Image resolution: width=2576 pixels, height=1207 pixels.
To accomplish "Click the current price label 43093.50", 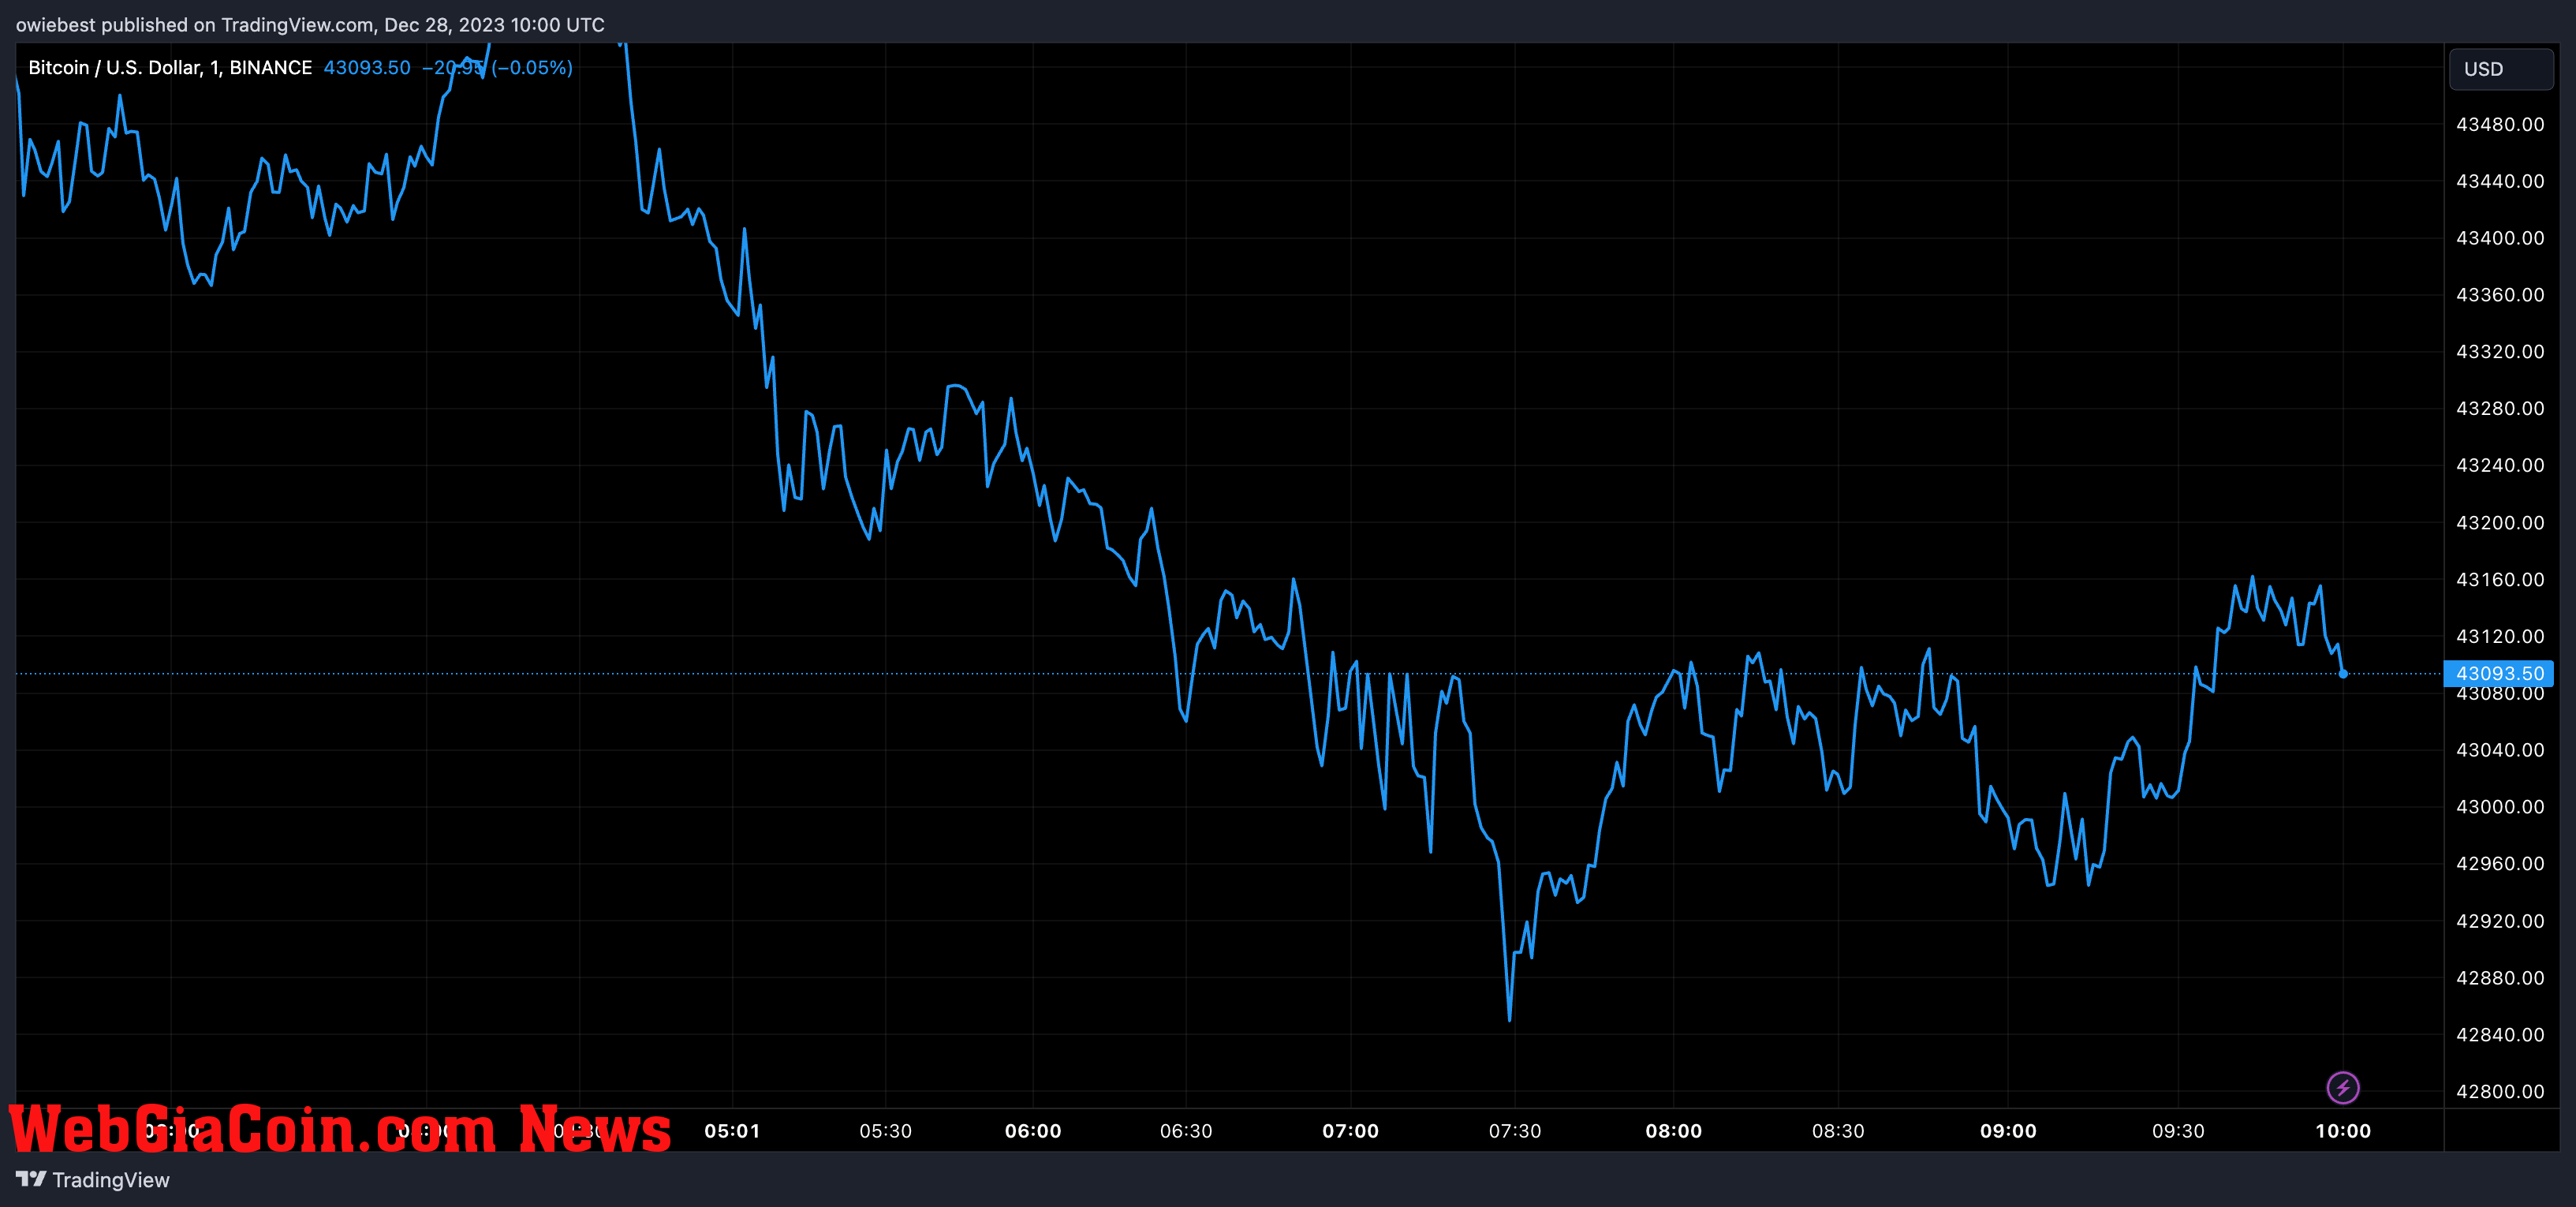I will coord(2497,674).
